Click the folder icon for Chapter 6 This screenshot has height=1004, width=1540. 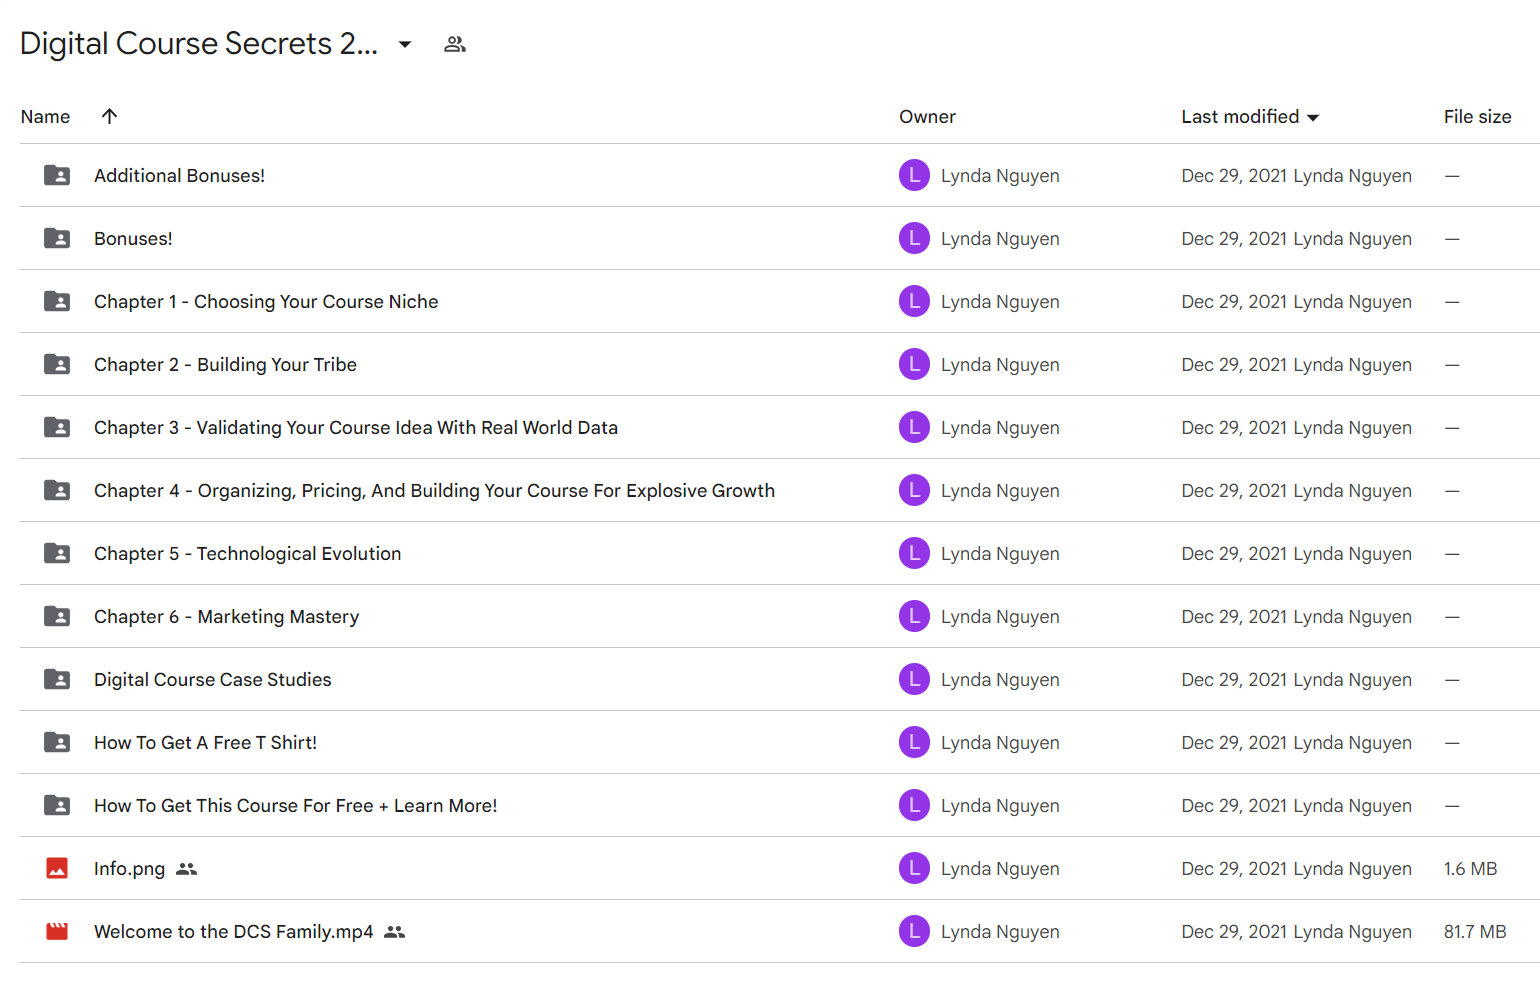click(x=57, y=616)
